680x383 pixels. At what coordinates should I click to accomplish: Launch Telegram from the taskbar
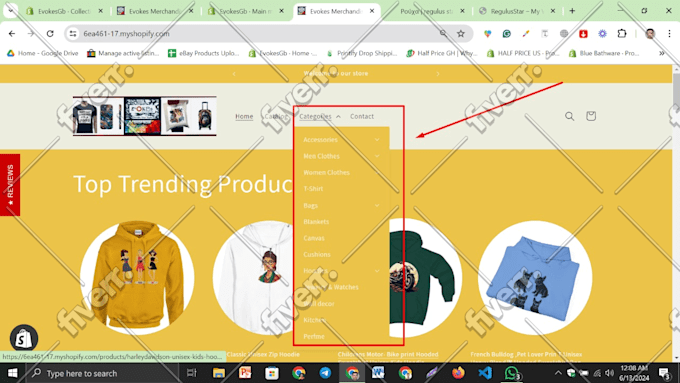click(325, 373)
